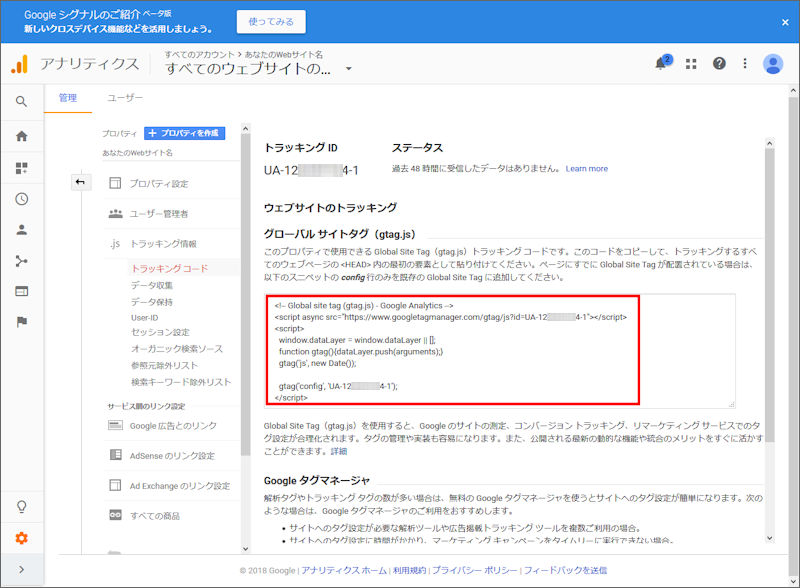Click the property column scrollbar down arrow

245,549
